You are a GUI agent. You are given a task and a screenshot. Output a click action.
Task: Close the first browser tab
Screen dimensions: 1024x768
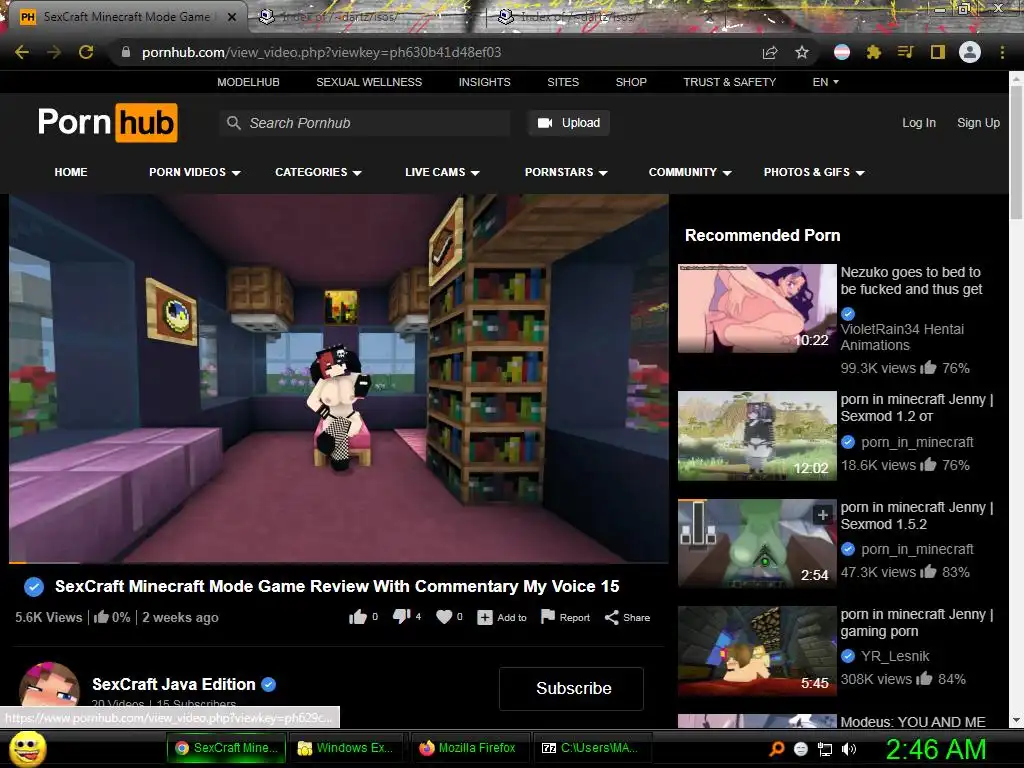[232, 17]
